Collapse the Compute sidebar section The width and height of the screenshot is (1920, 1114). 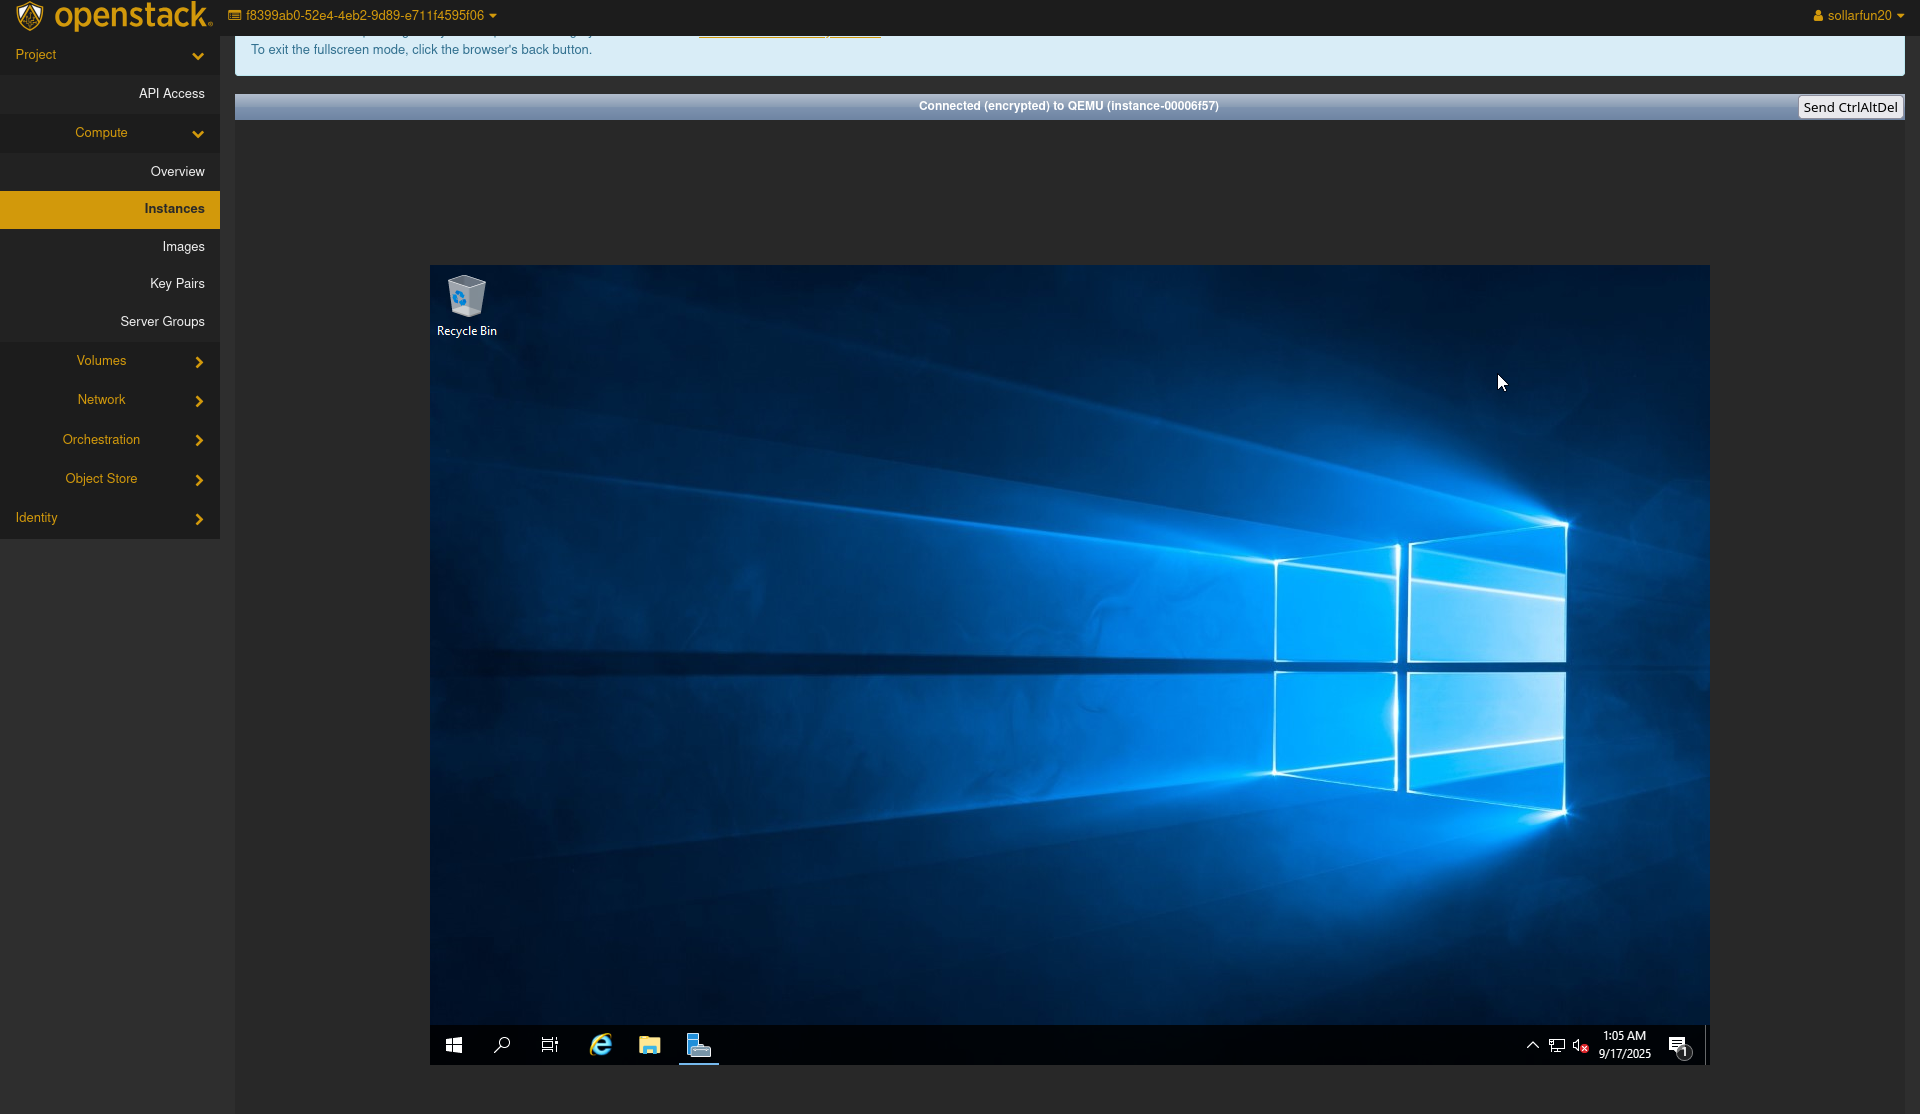tap(102, 133)
